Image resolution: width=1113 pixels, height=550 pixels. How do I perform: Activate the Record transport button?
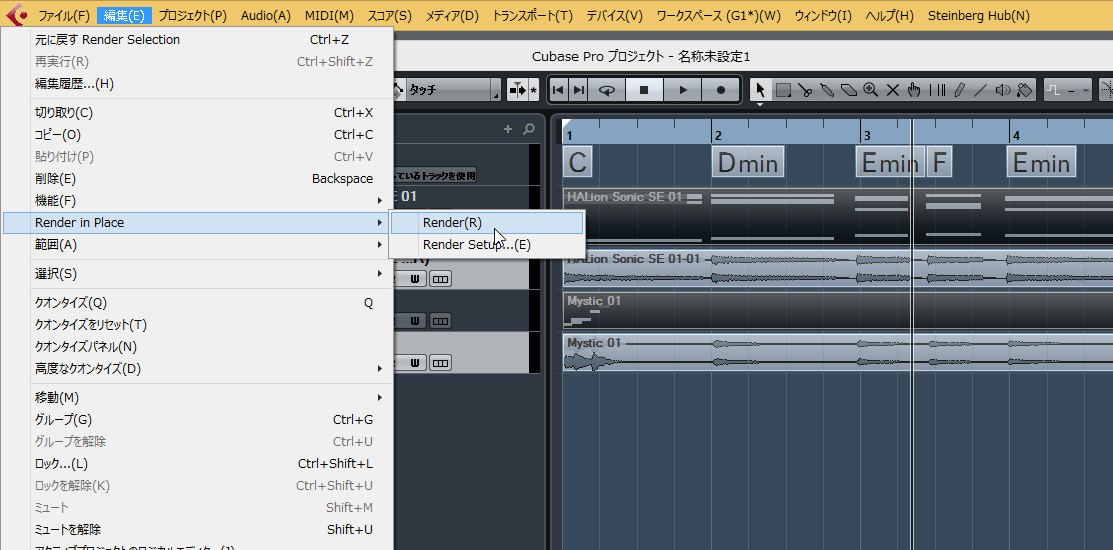click(720, 90)
